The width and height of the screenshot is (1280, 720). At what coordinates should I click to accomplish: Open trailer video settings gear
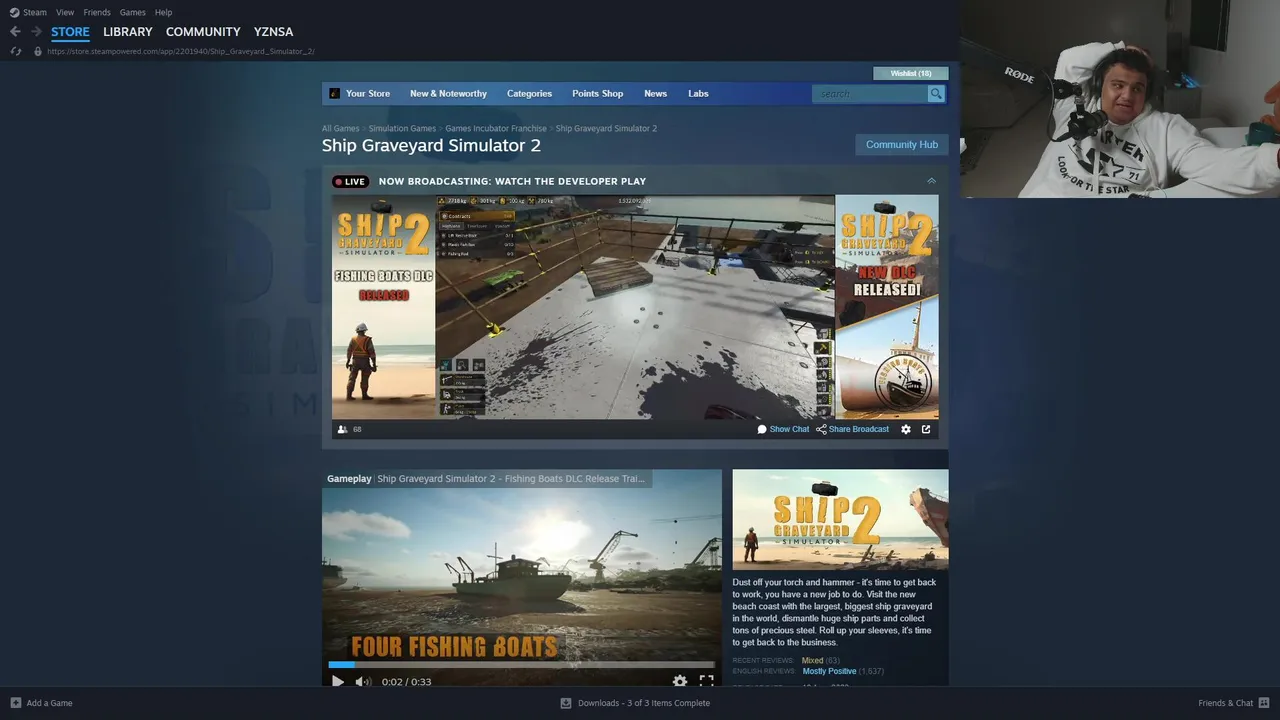tap(680, 681)
